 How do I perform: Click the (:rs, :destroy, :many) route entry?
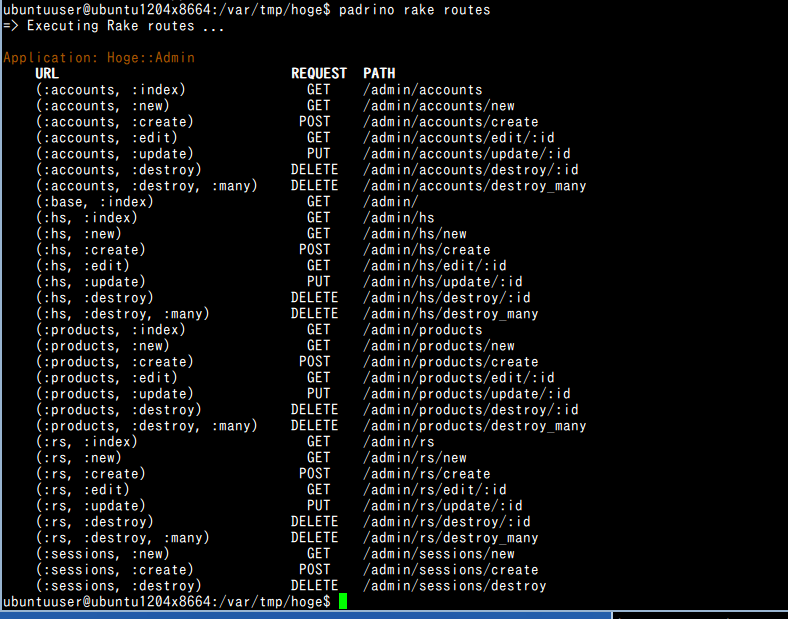pyautogui.click(x=122, y=538)
